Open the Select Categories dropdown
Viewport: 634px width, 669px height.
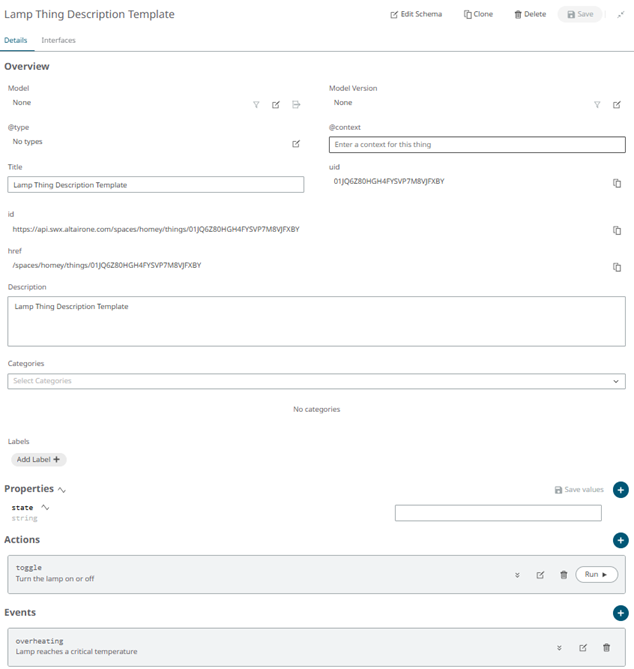click(316, 381)
